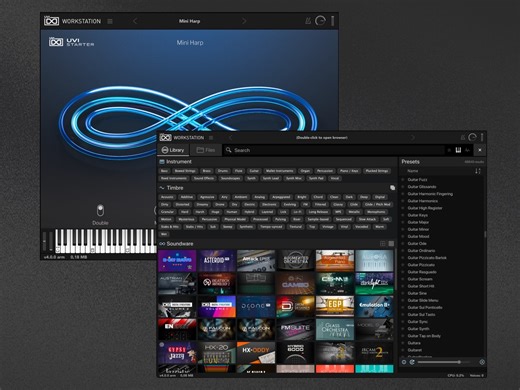Select preset Guitar Tap on Body

click(424, 336)
